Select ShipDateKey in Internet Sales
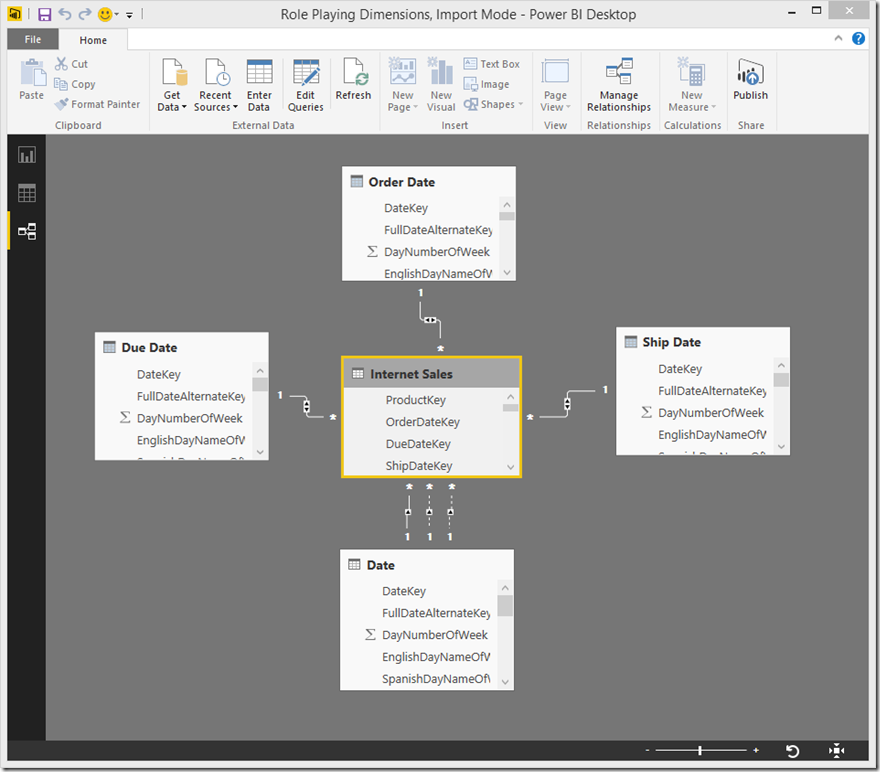The width and height of the screenshot is (880, 772). [419, 466]
